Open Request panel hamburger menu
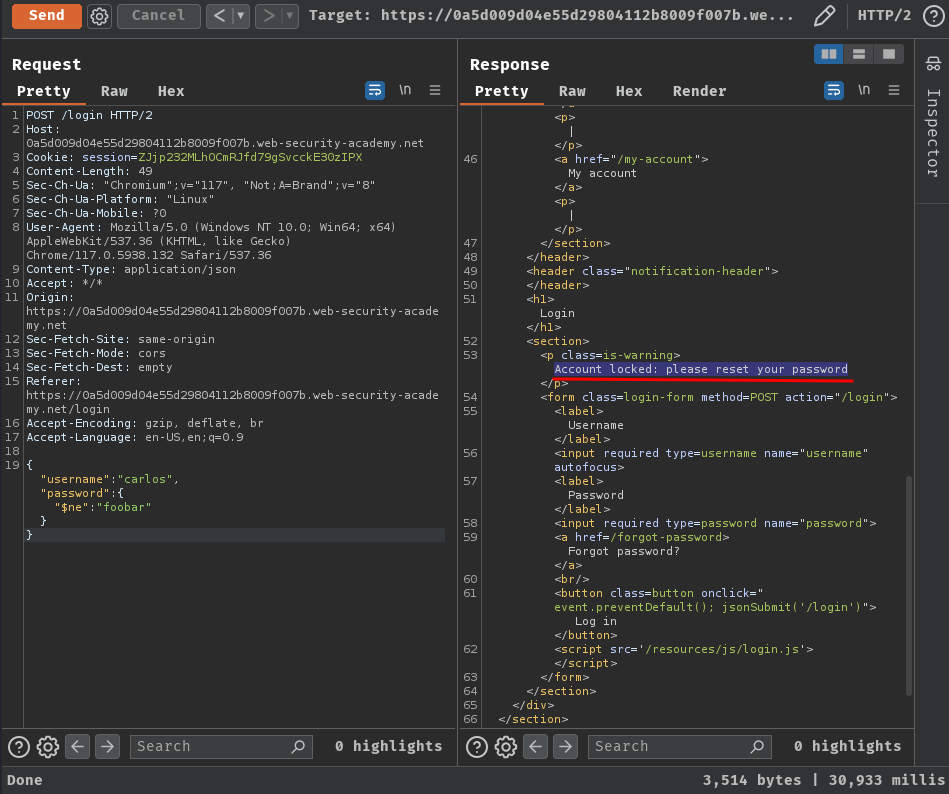This screenshot has width=949, height=794. 435,90
